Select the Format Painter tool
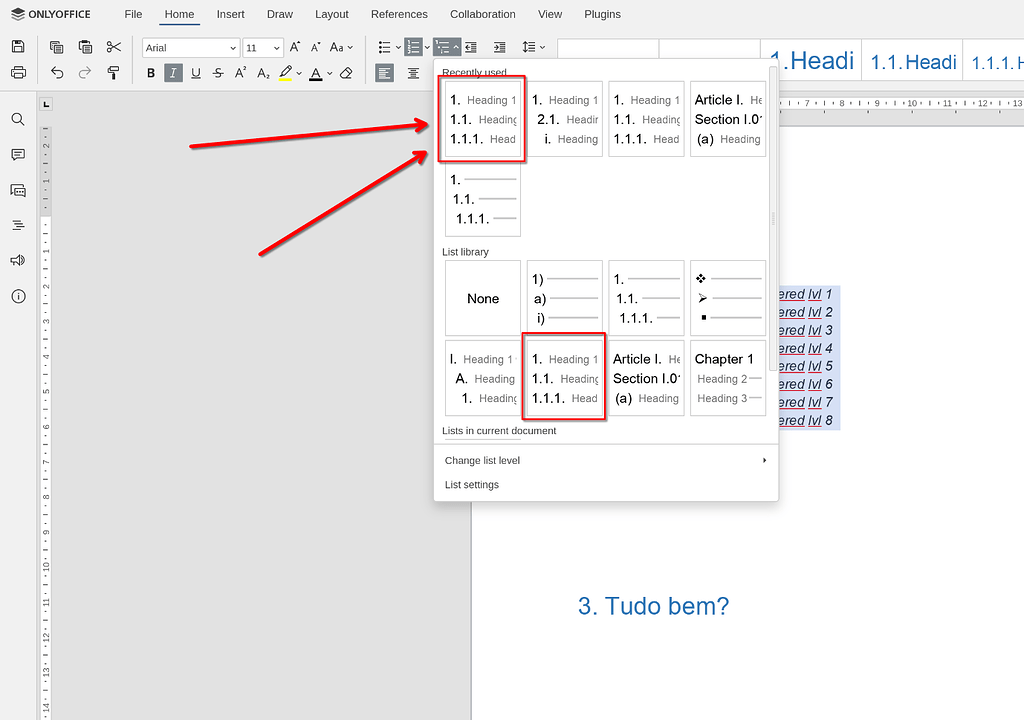Viewport: 1024px width, 720px height. pyautogui.click(x=114, y=73)
